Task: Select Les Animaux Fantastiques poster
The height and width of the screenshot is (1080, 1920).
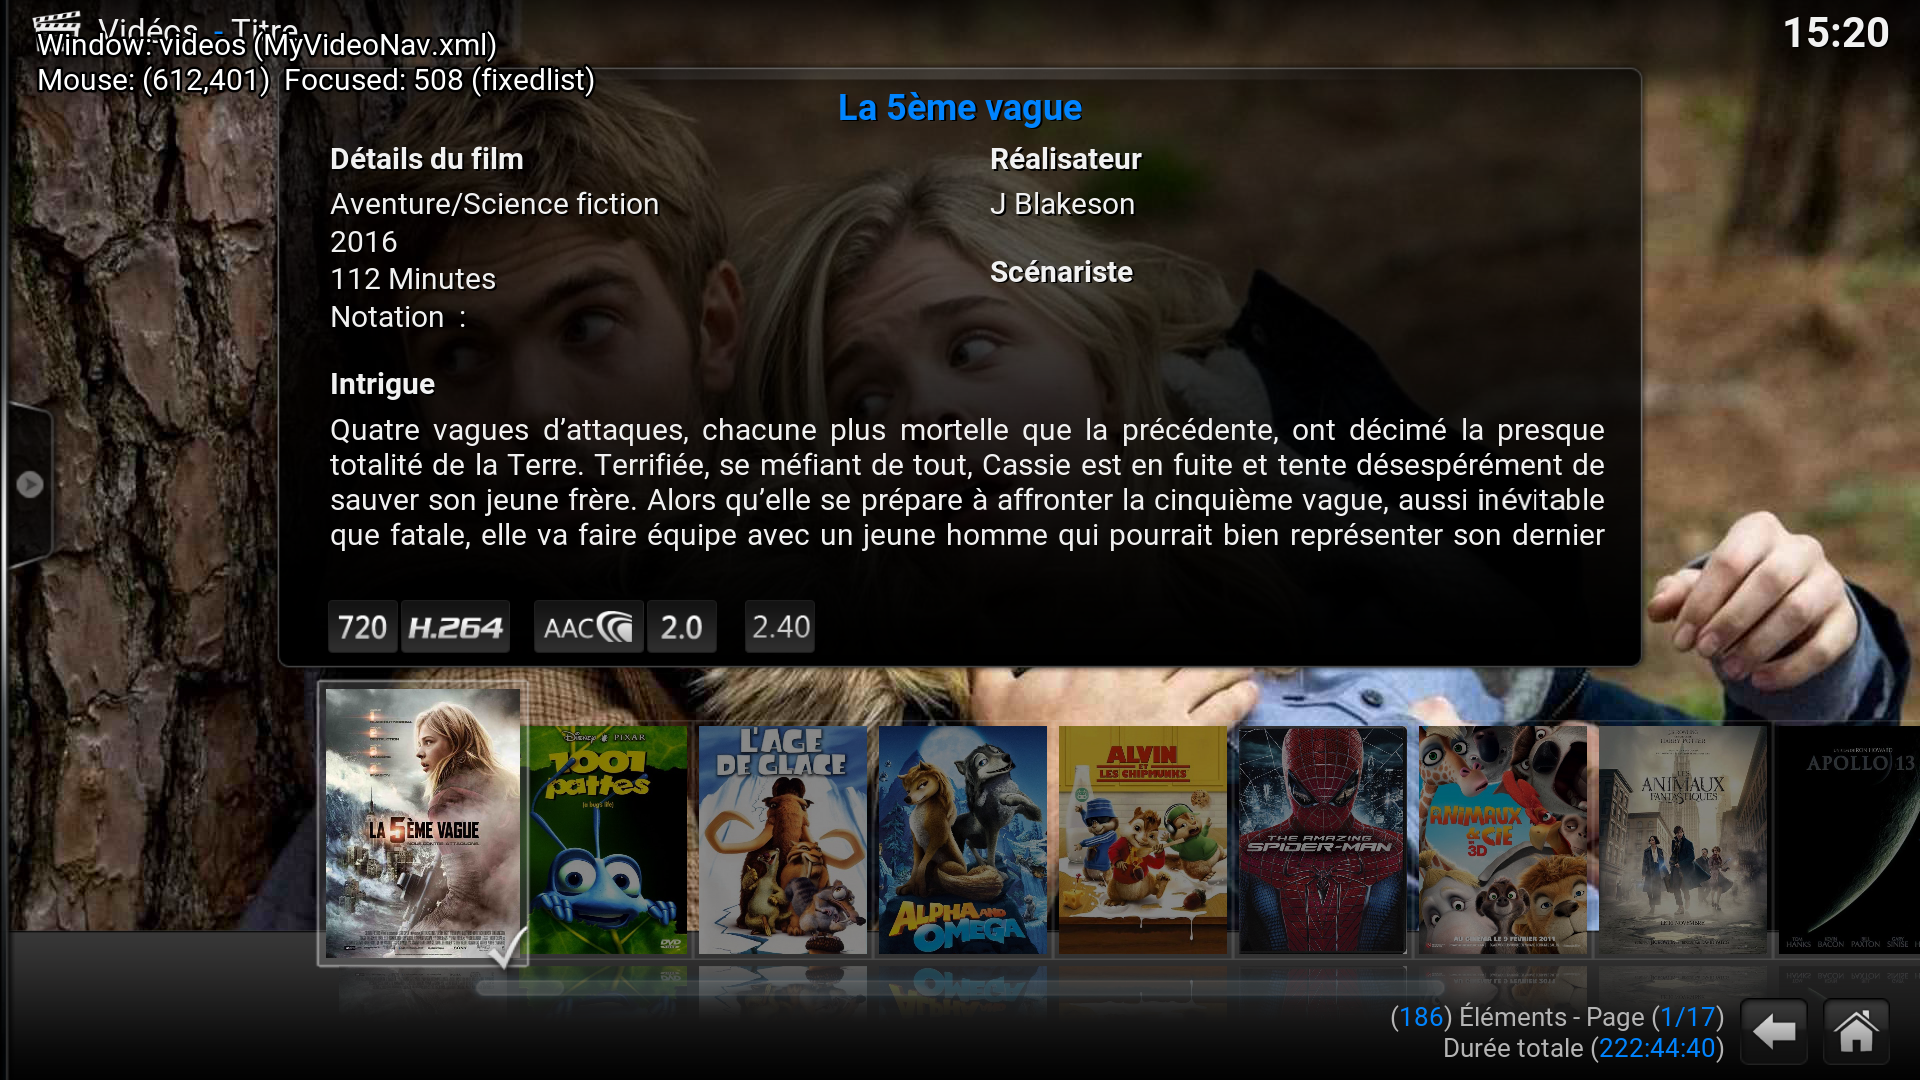Action: pyautogui.click(x=1683, y=840)
